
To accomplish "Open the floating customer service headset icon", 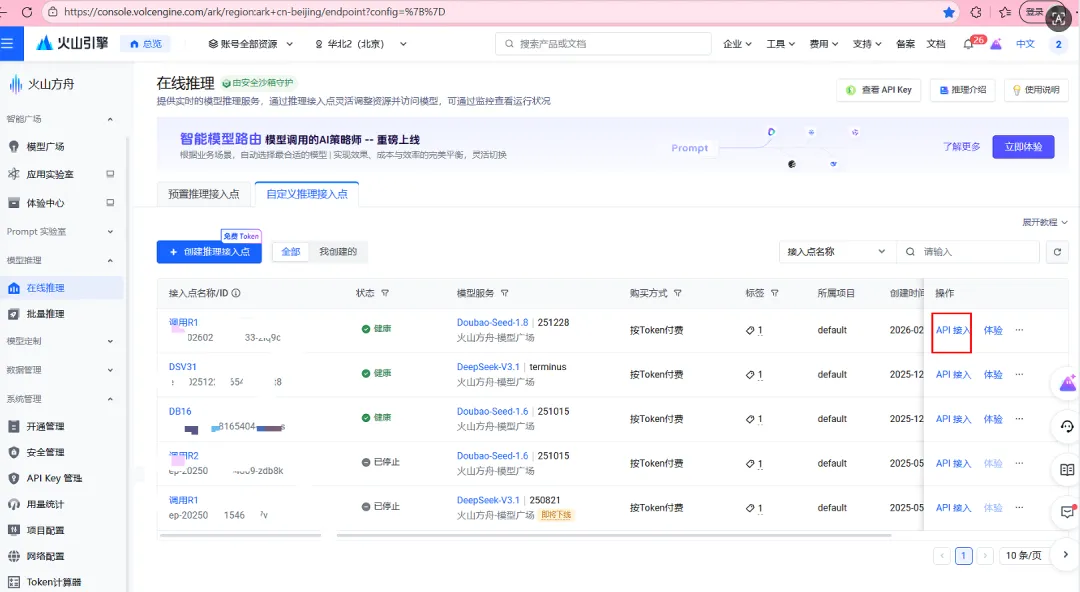I will coord(1067,427).
